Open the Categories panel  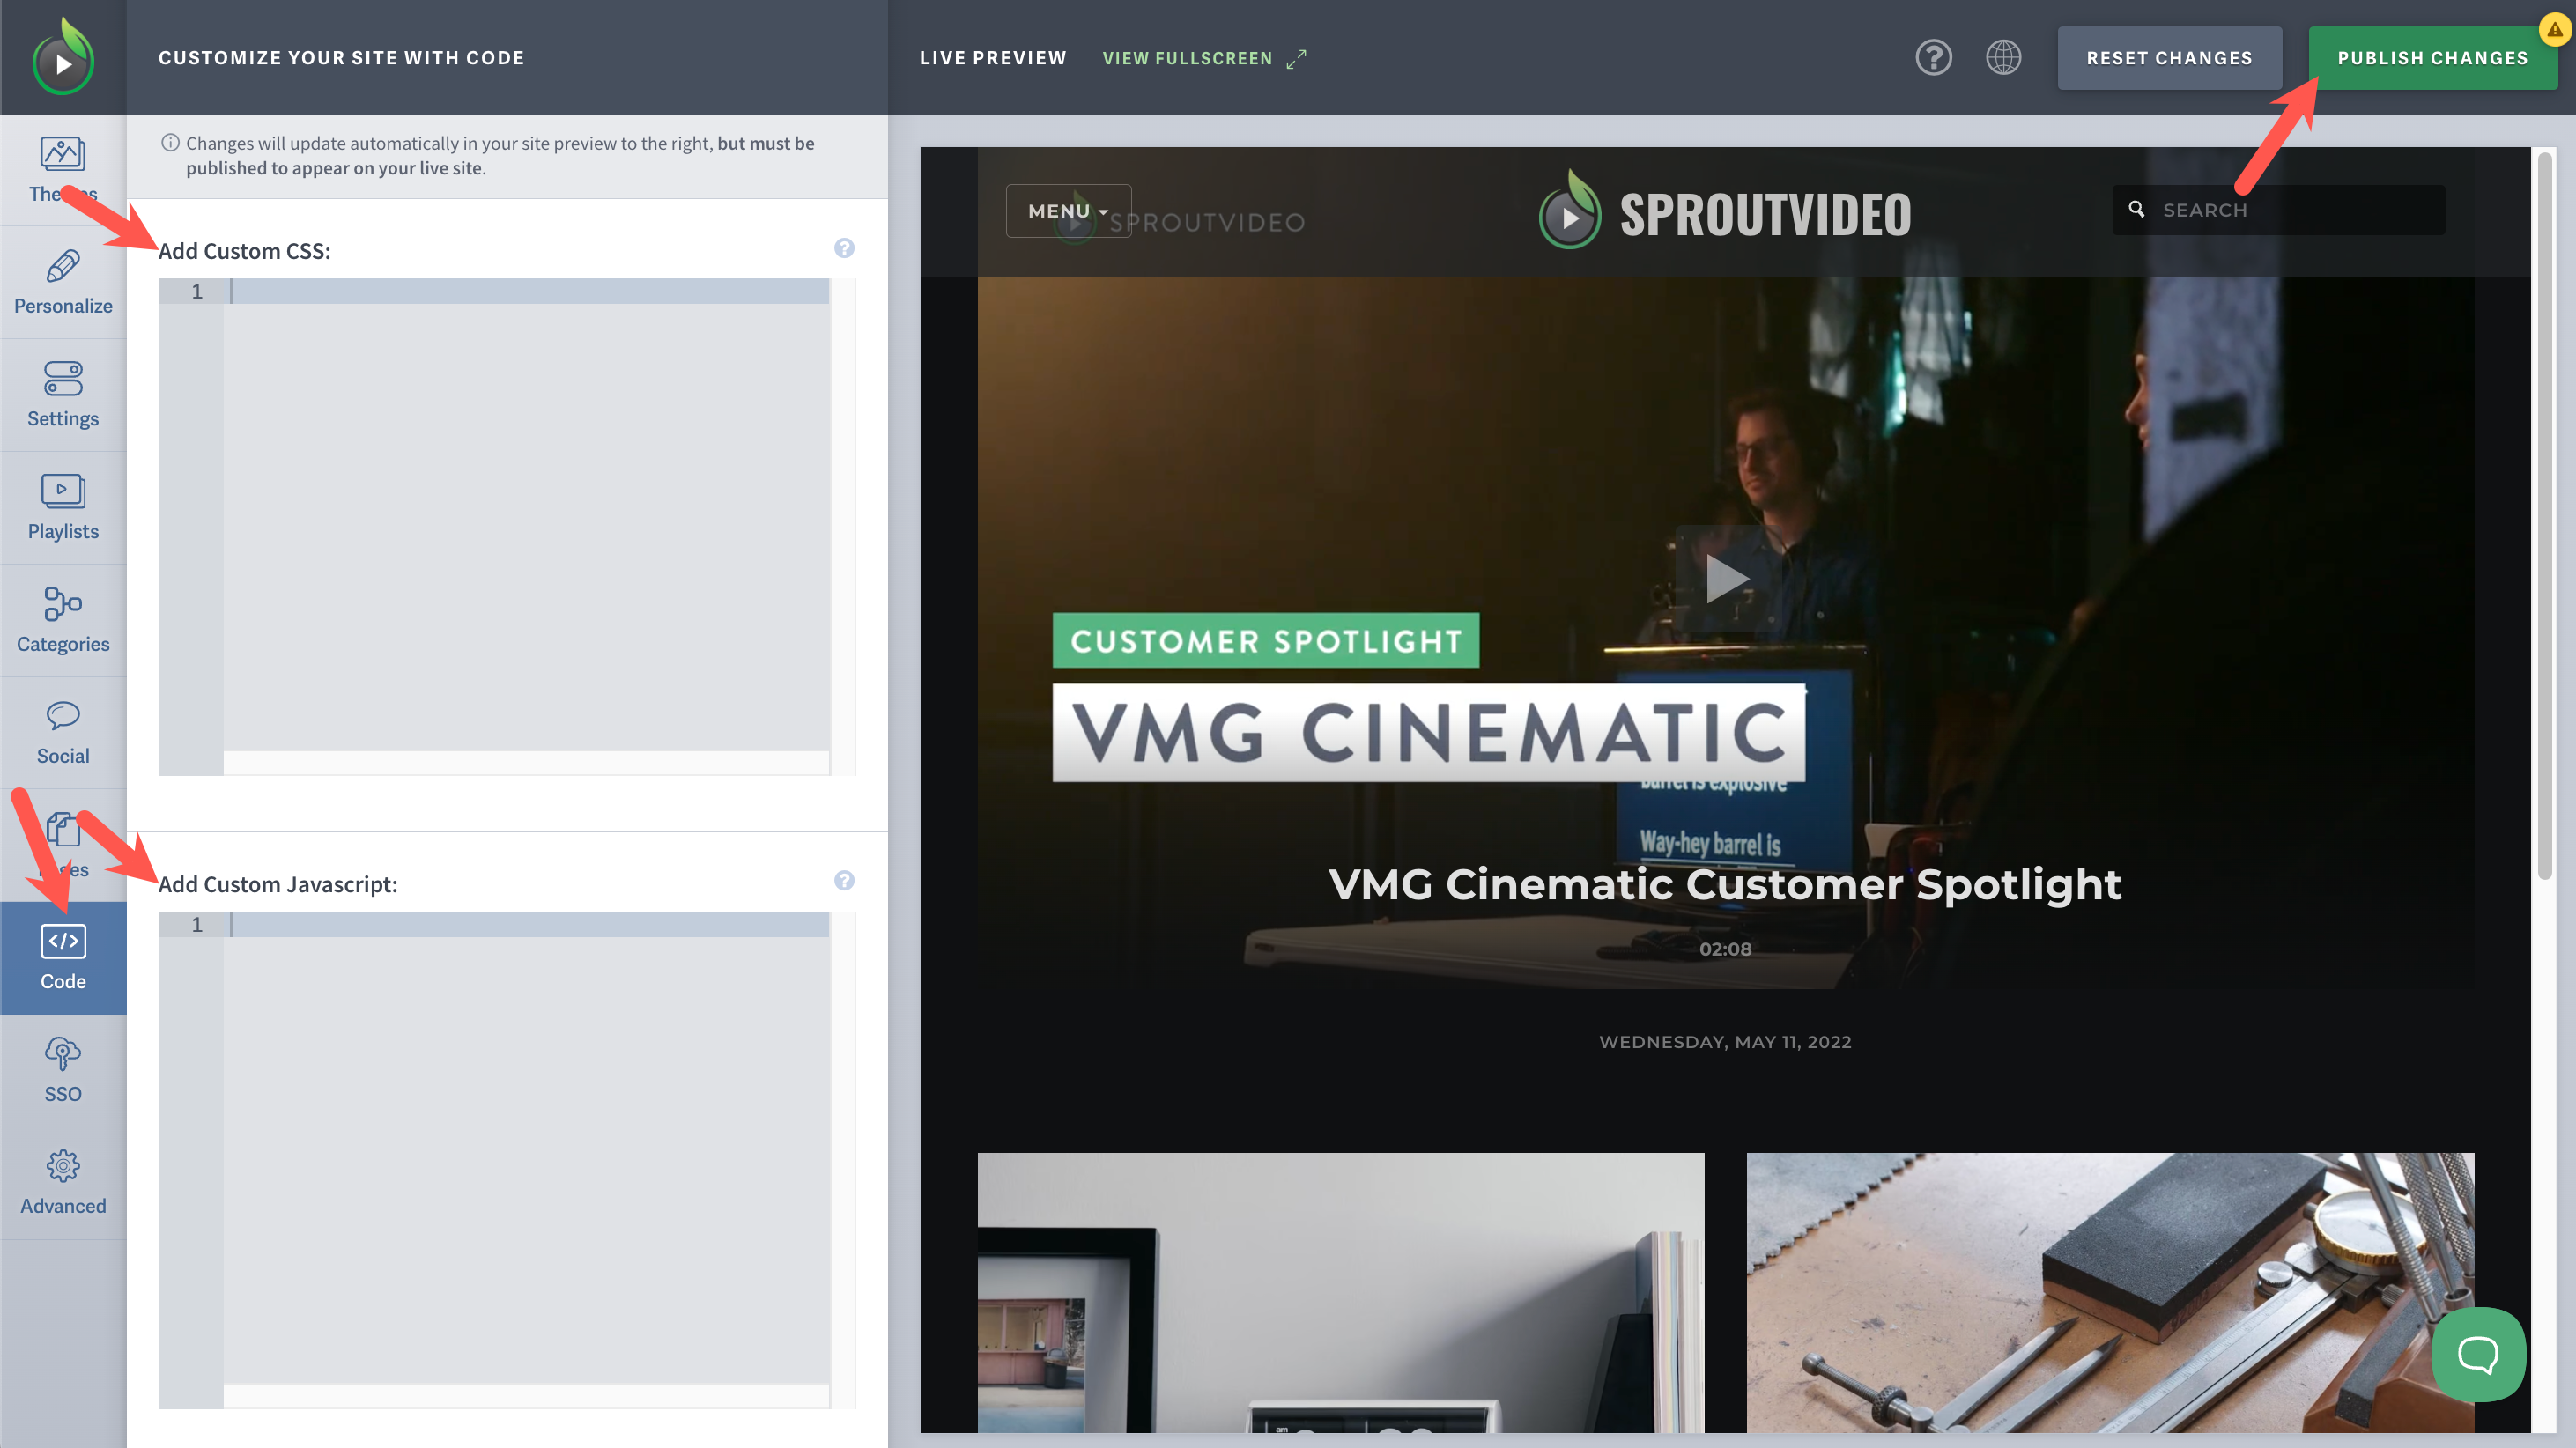click(62, 619)
